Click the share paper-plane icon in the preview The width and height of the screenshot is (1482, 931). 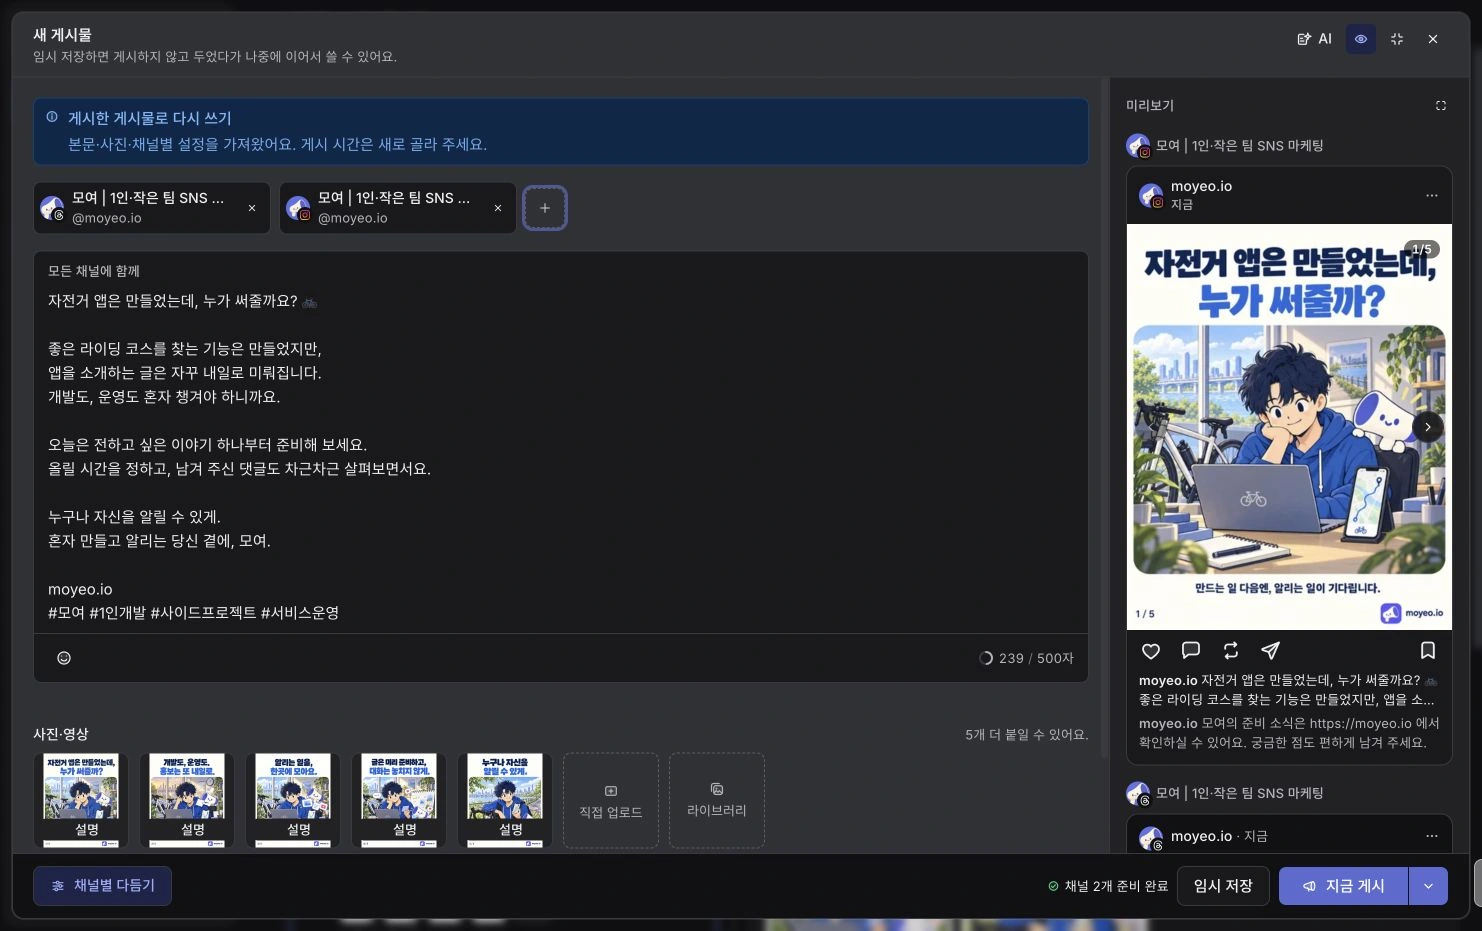1271,651
